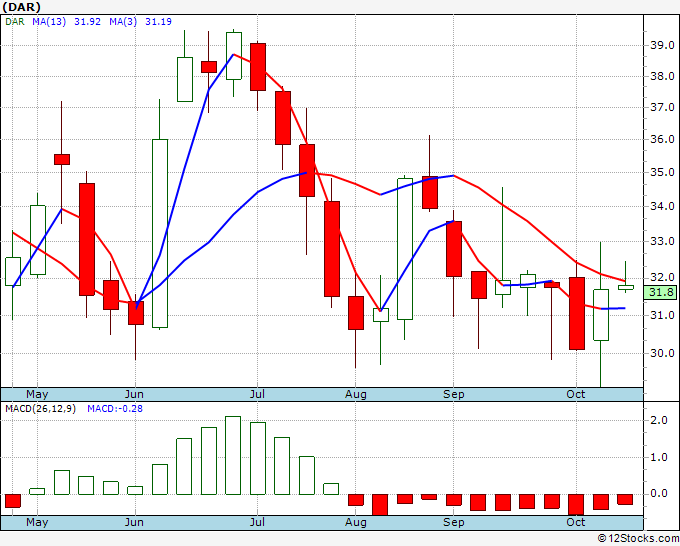
Task: Click the MA(3) value 31.19
Action: point(158,22)
